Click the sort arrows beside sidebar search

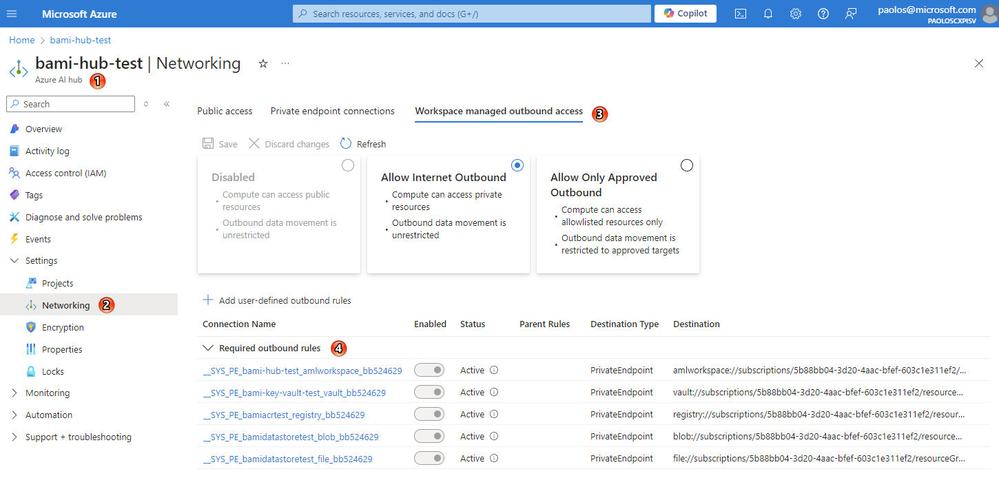coord(146,104)
